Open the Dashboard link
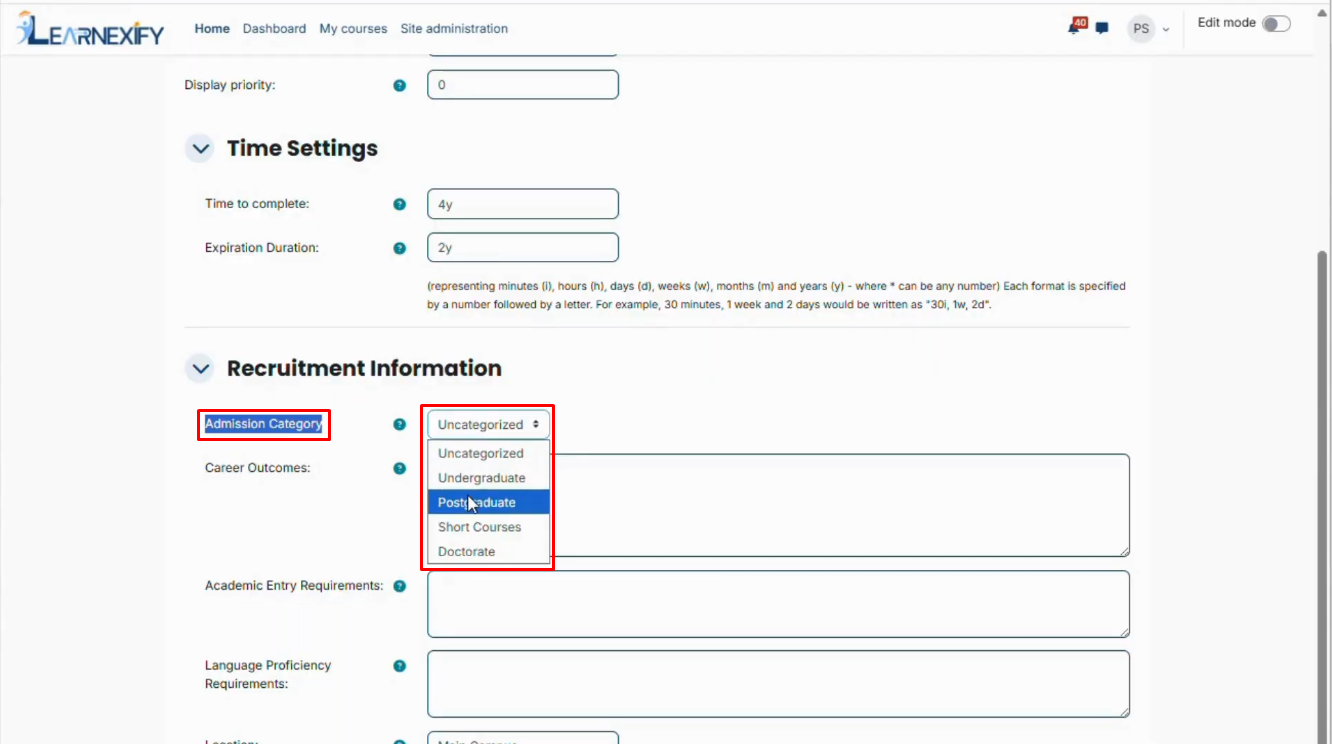This screenshot has height=744, width=1332. (274, 29)
